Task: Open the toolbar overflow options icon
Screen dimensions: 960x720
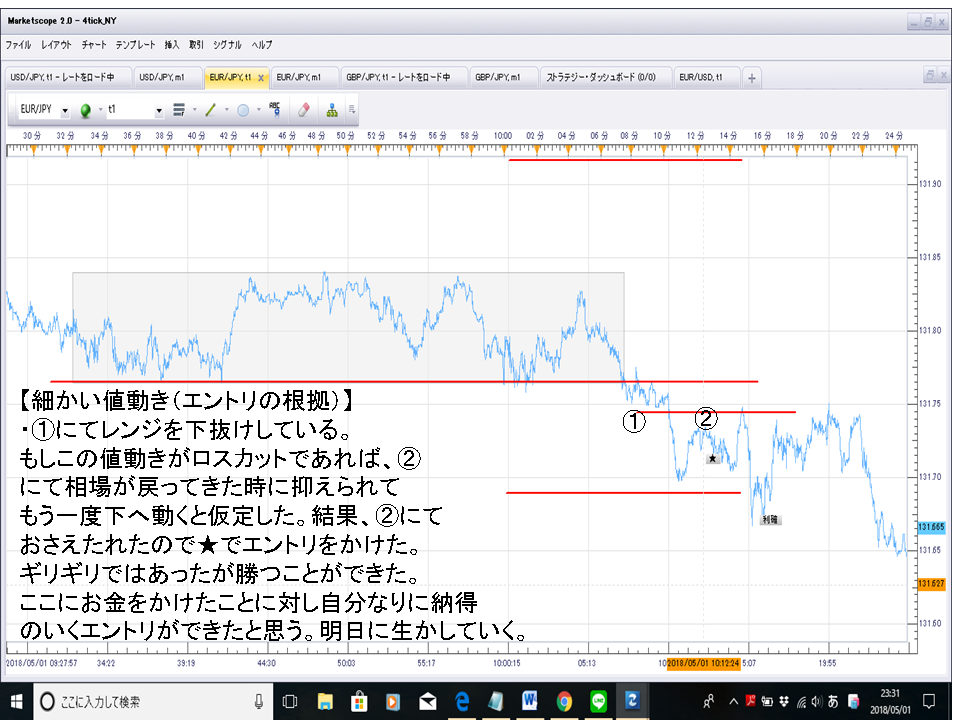Action: pyautogui.click(x=352, y=110)
